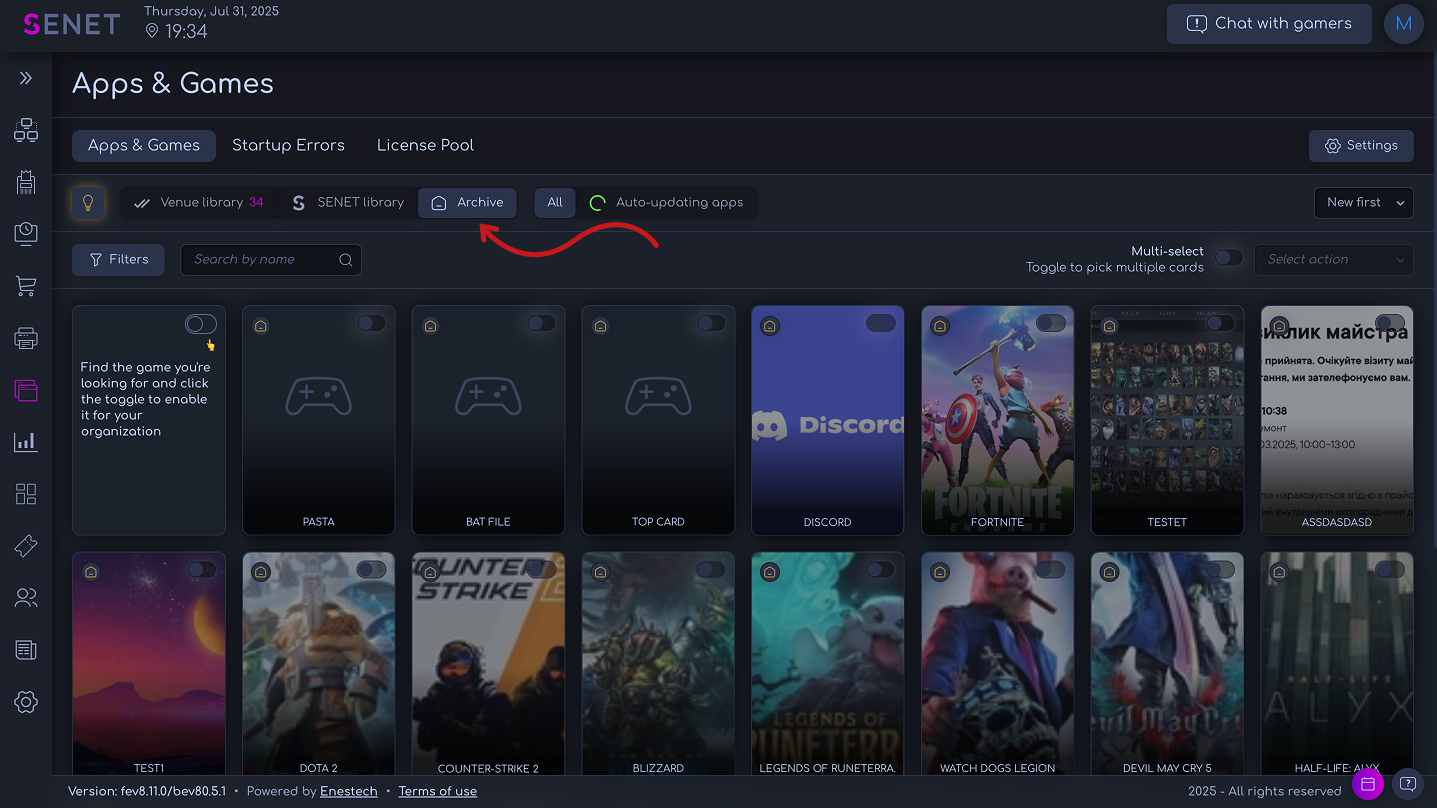Open the shopping cart icon in the sidebar
Viewport: 1437px width, 808px height.
26,287
